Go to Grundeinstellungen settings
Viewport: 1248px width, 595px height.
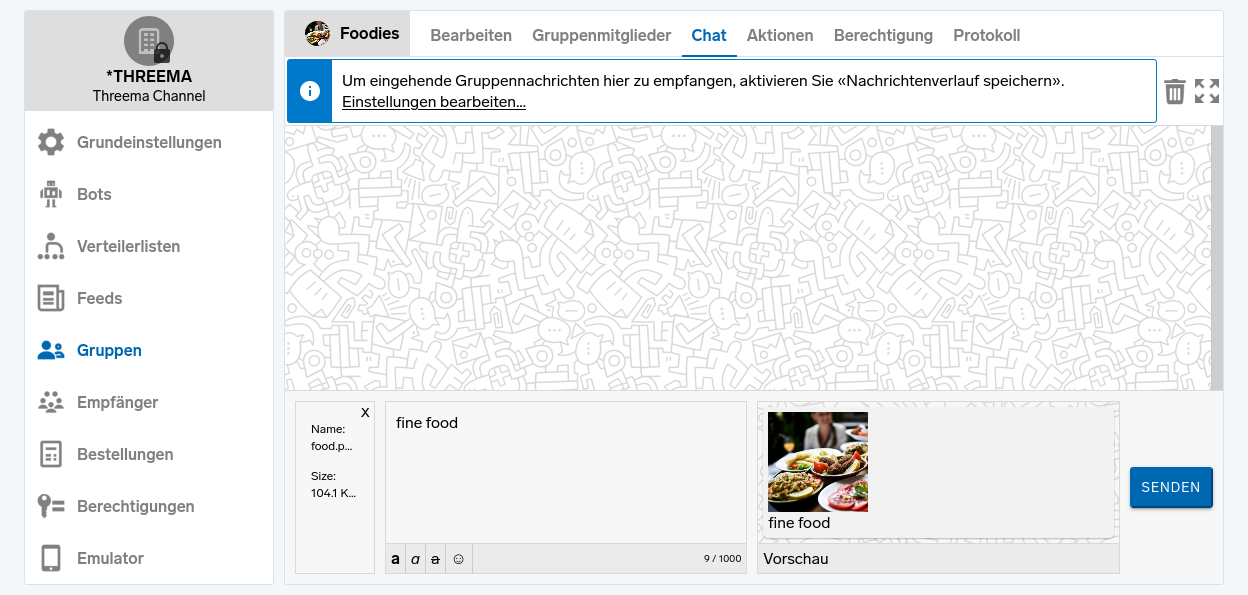(149, 142)
